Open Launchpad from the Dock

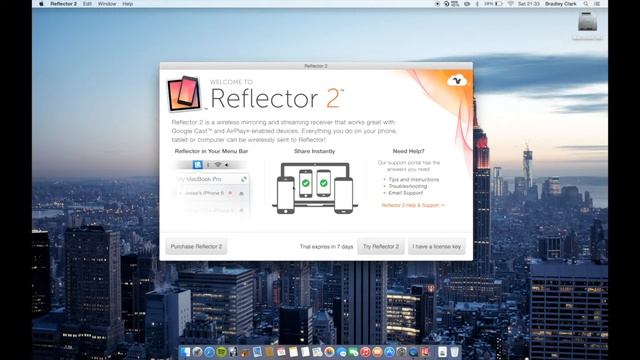click(197, 352)
